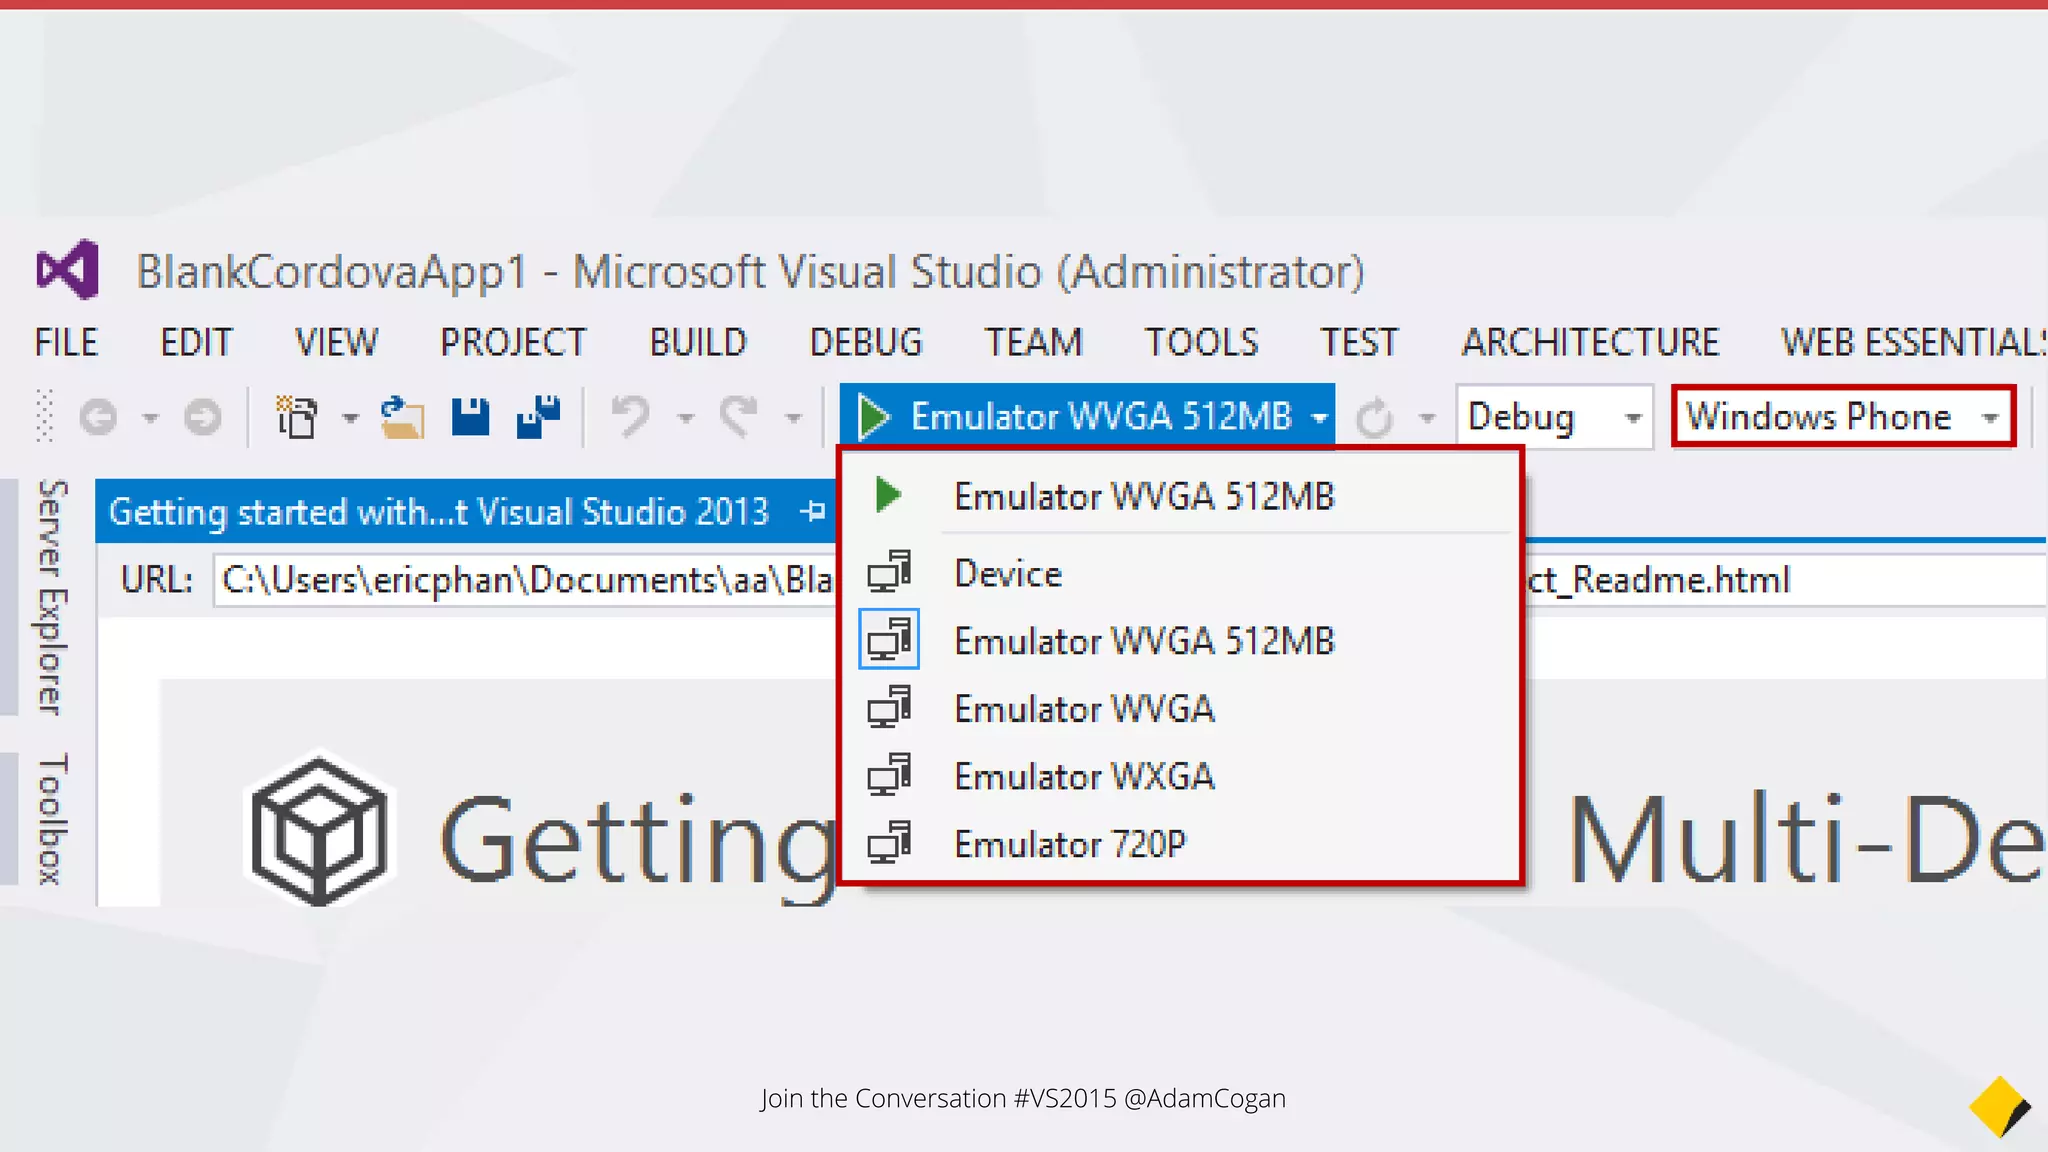Open the Server Explorer side panel

tap(52, 597)
